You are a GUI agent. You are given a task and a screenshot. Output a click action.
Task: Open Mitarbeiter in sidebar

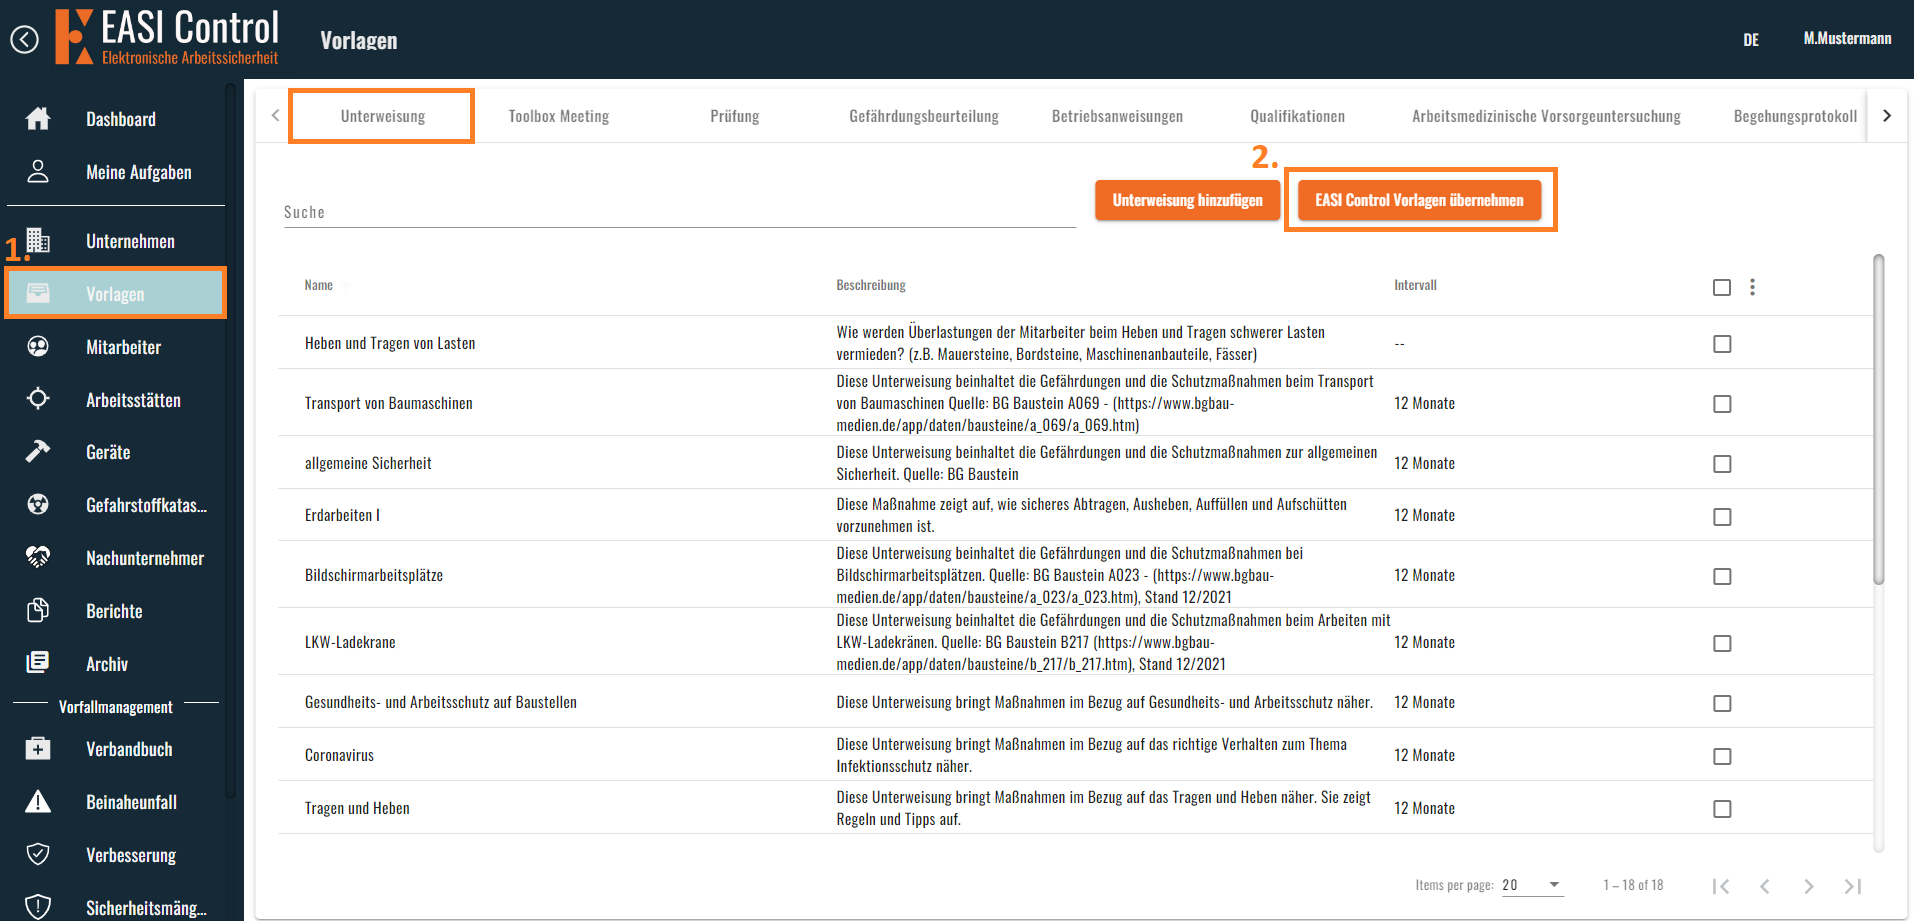[x=124, y=347]
